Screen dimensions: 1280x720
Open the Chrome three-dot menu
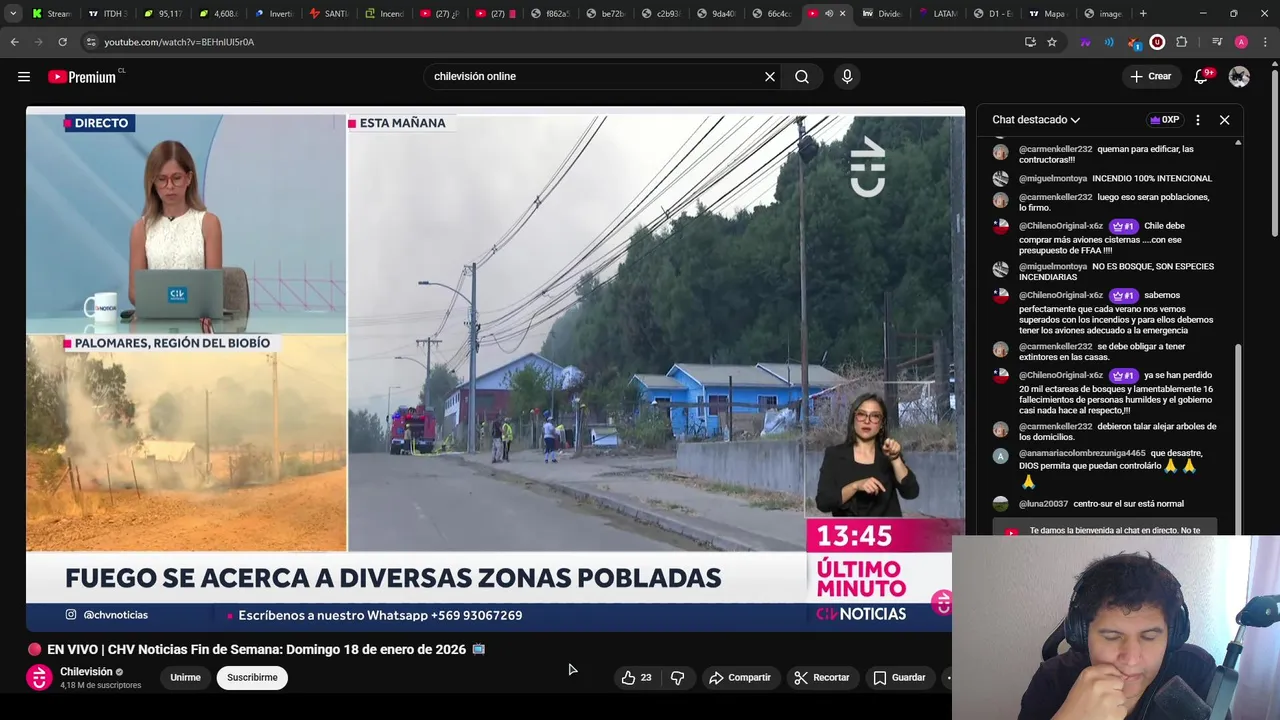pyautogui.click(x=1265, y=42)
